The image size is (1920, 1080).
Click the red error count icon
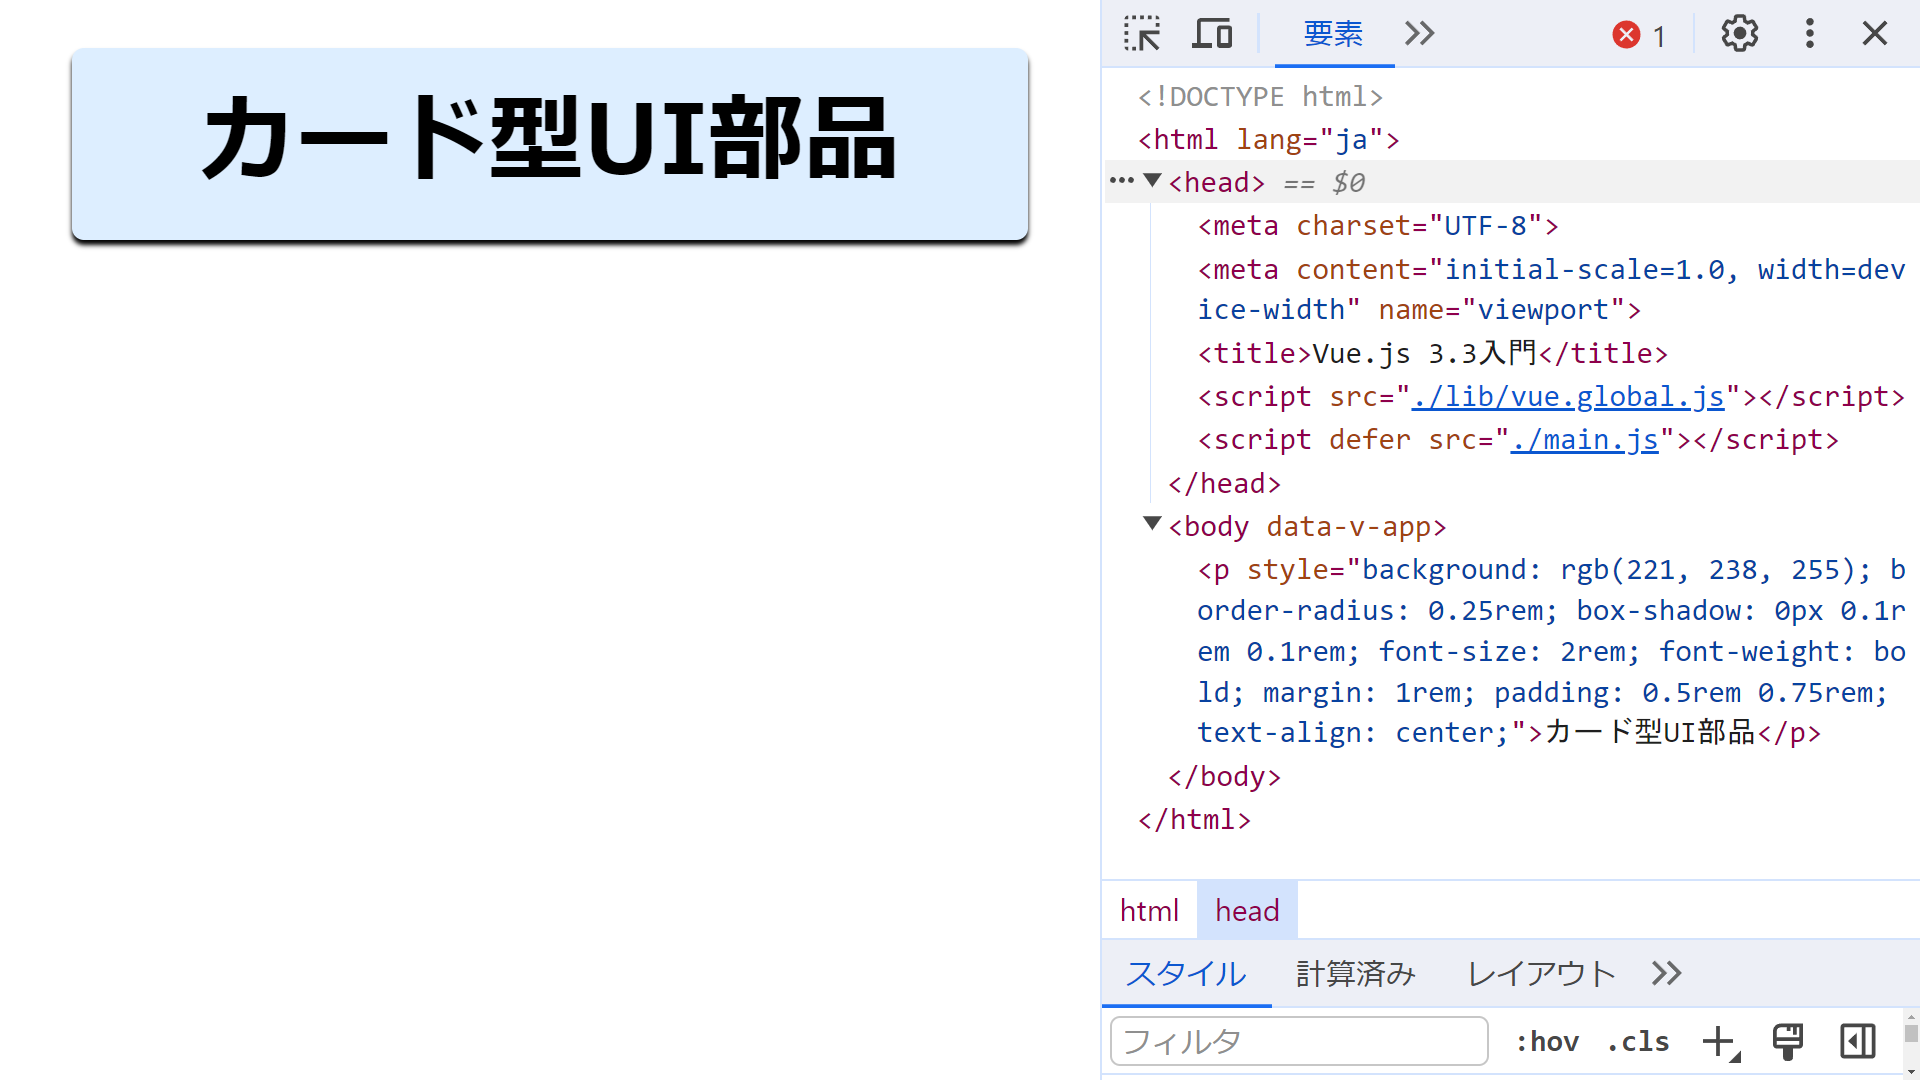tap(1627, 35)
